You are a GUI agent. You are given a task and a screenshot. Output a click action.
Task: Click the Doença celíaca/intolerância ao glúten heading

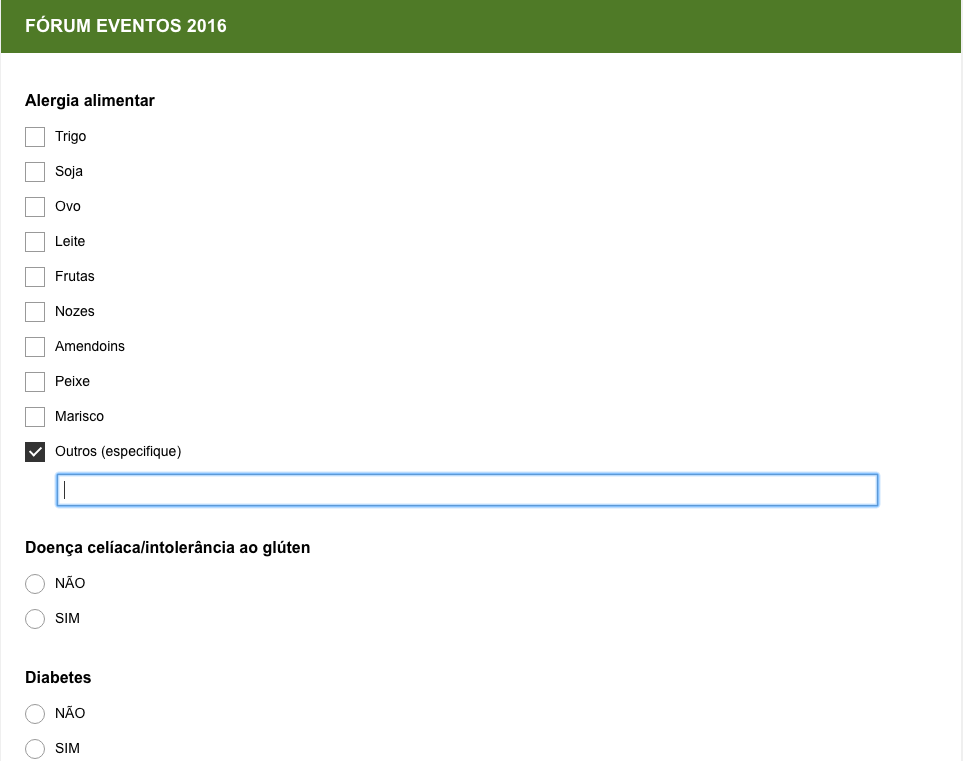click(x=168, y=548)
